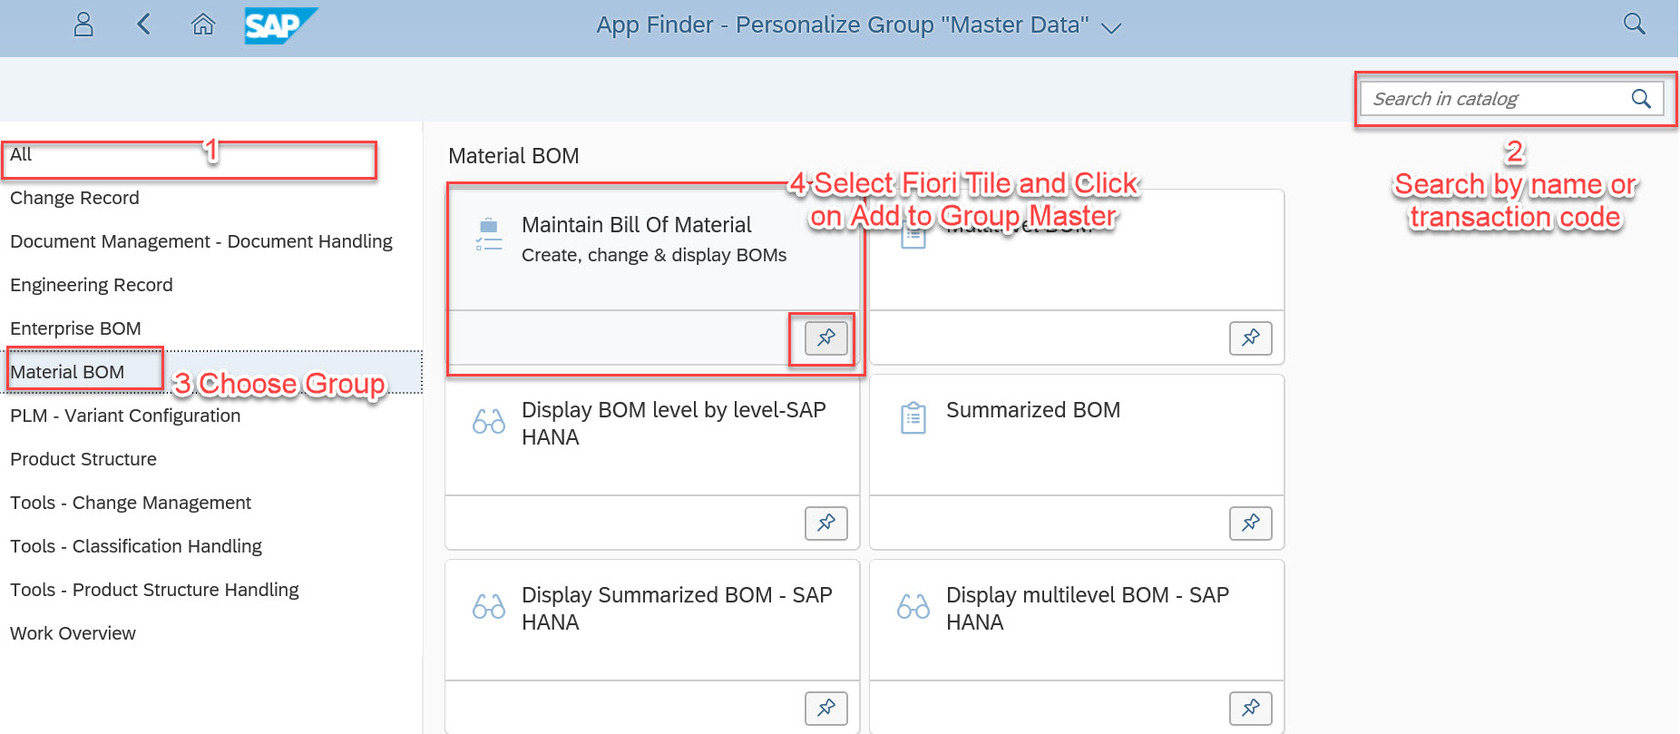1680x734 pixels.
Task: Click the SAP logo
Action: (280, 25)
